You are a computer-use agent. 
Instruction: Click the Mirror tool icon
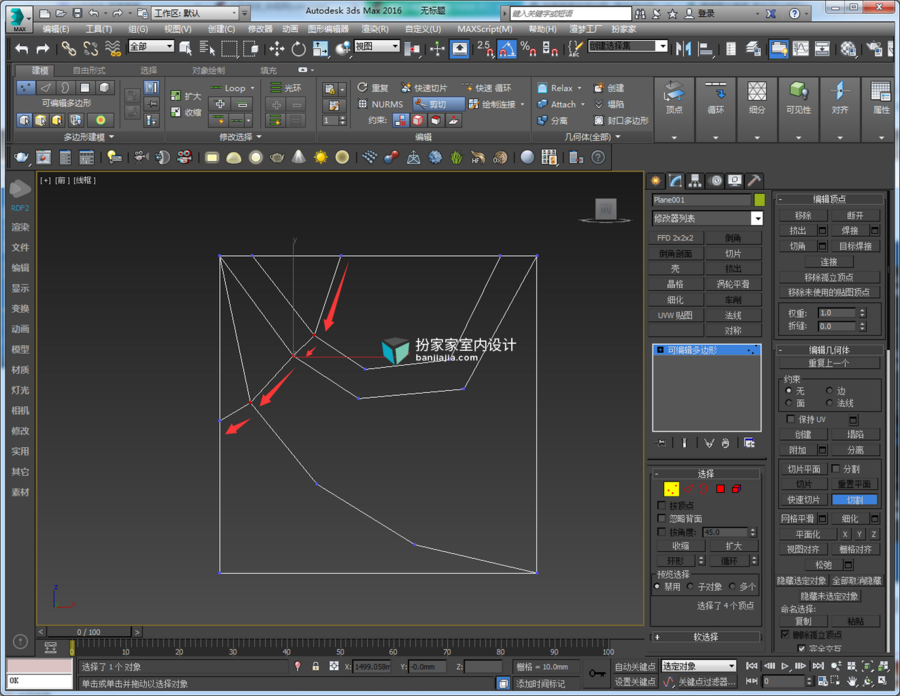click(683, 49)
